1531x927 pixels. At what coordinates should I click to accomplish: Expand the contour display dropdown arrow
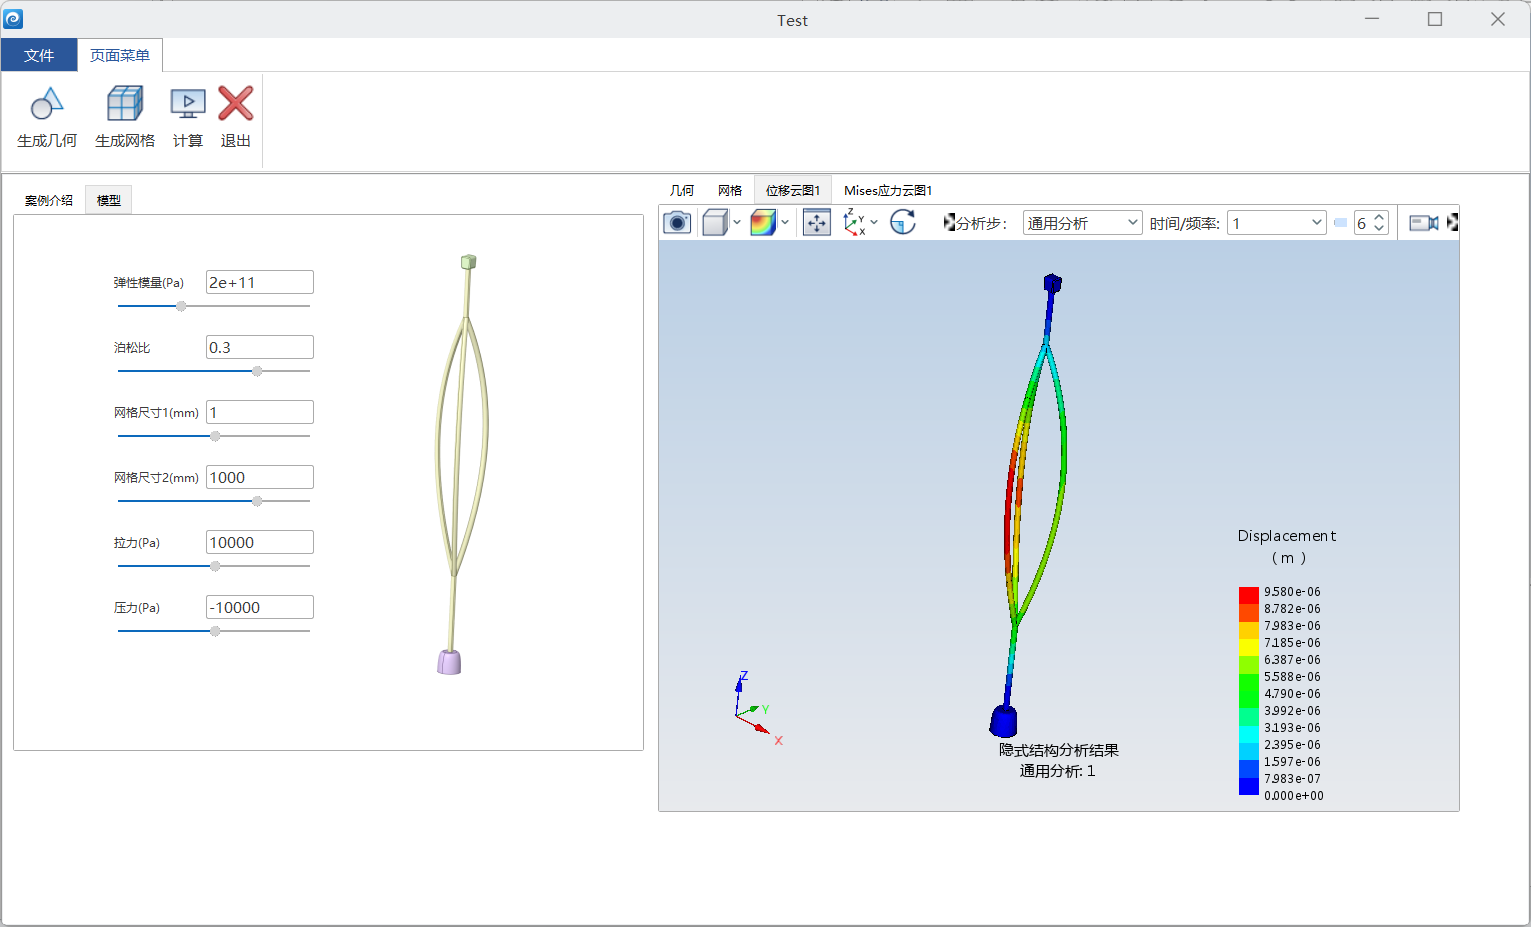click(785, 222)
